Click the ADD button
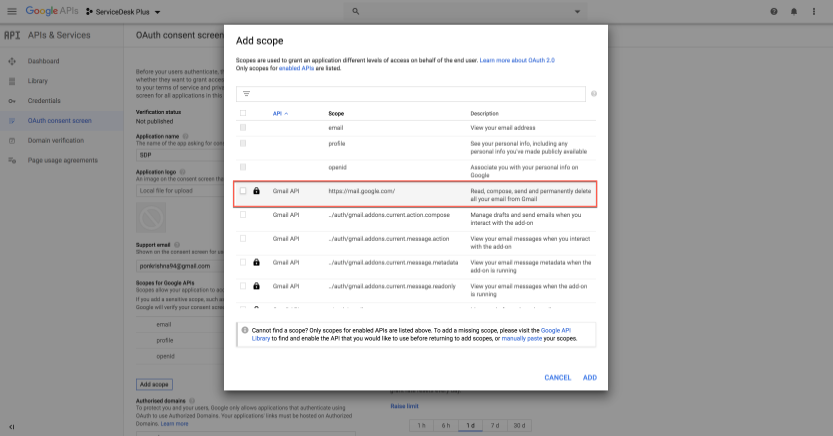Screen dimensions: 833x436 (590, 377)
